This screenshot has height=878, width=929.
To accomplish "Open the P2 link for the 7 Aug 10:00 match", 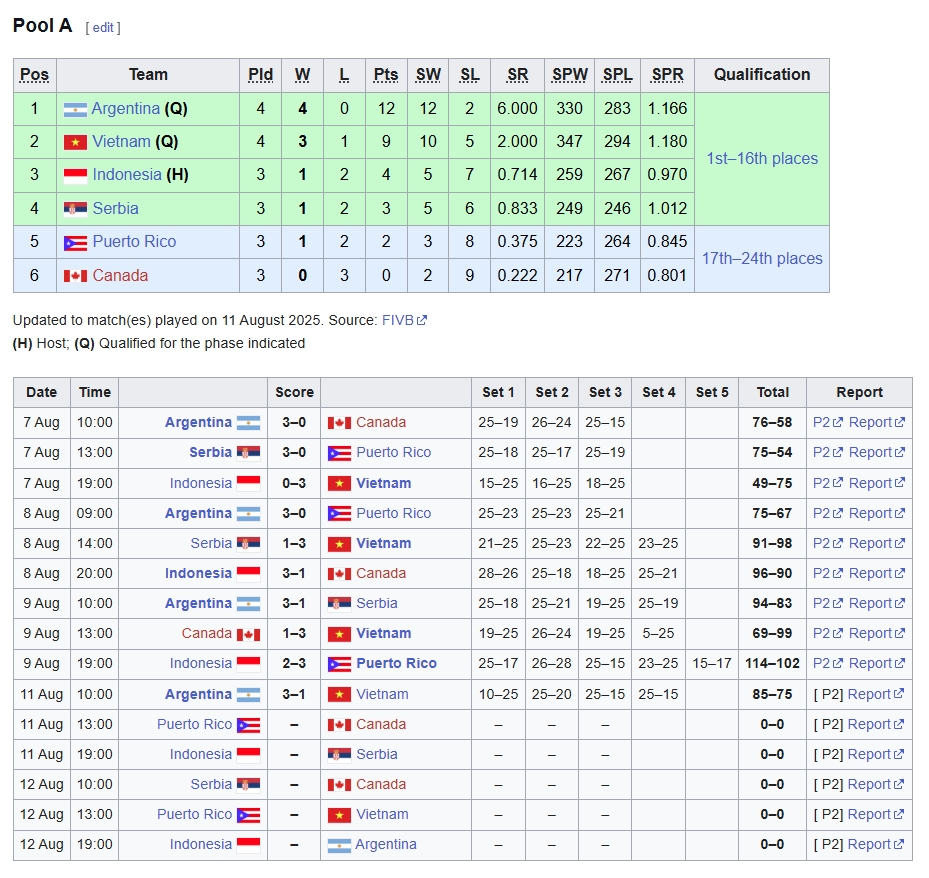I will [x=822, y=423].
